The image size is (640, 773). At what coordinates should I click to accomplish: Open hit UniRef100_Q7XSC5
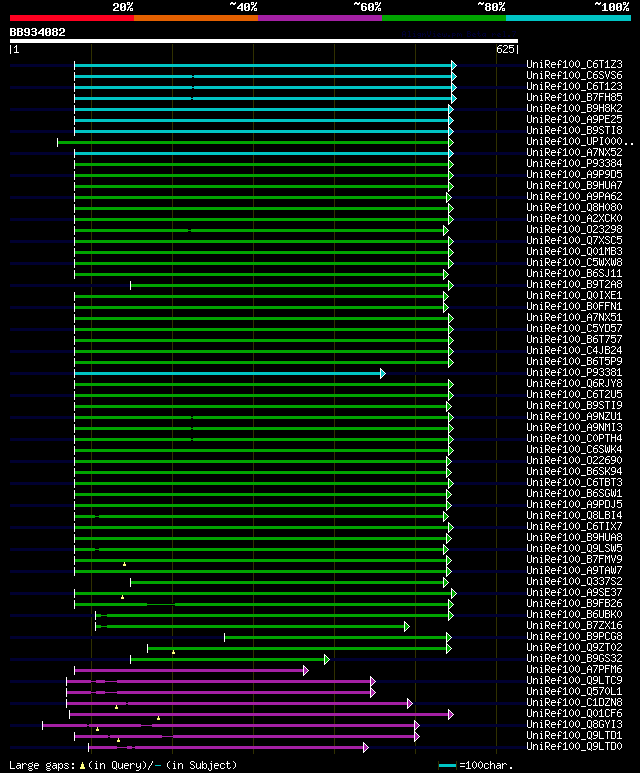[x=574, y=241]
